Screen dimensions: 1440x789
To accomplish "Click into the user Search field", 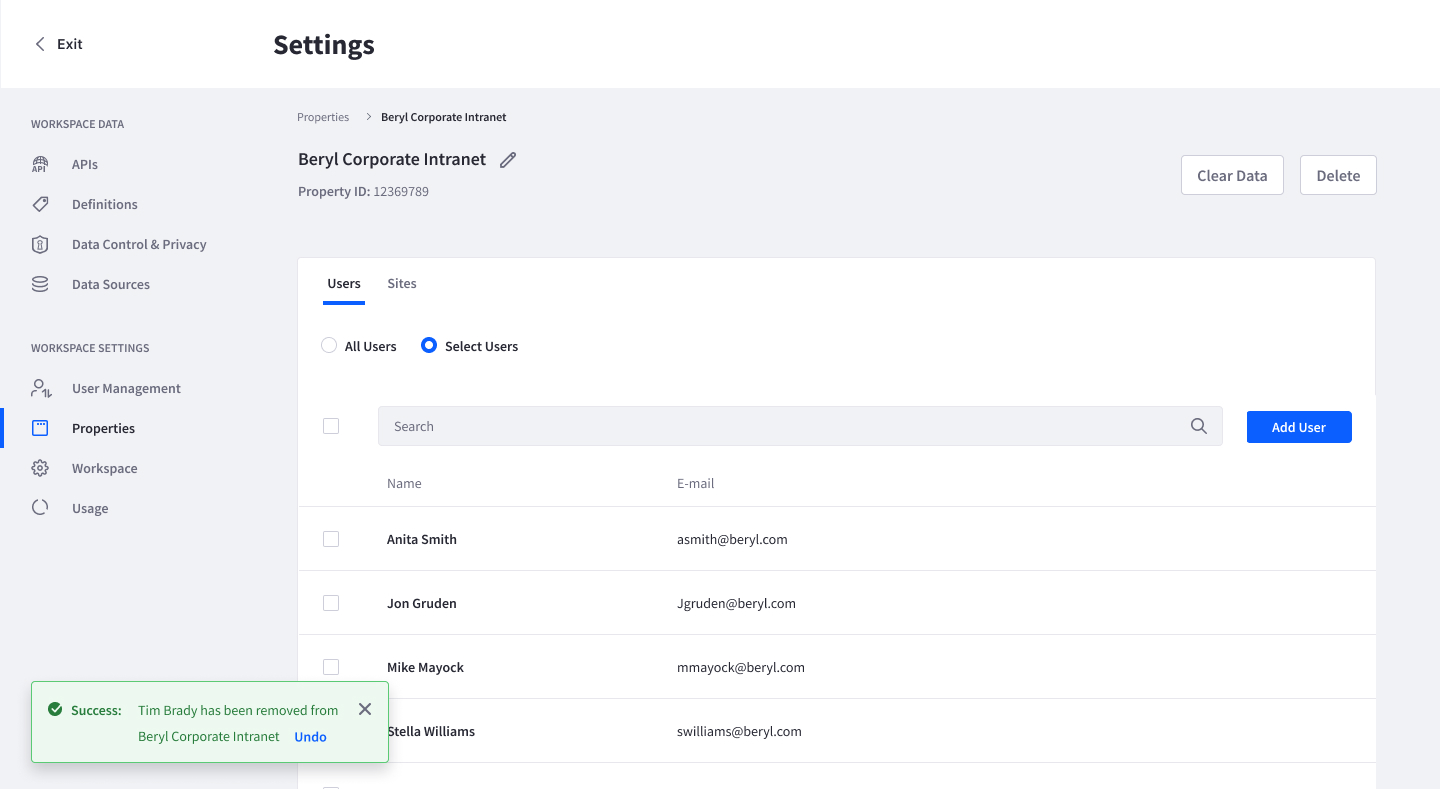I will point(780,426).
